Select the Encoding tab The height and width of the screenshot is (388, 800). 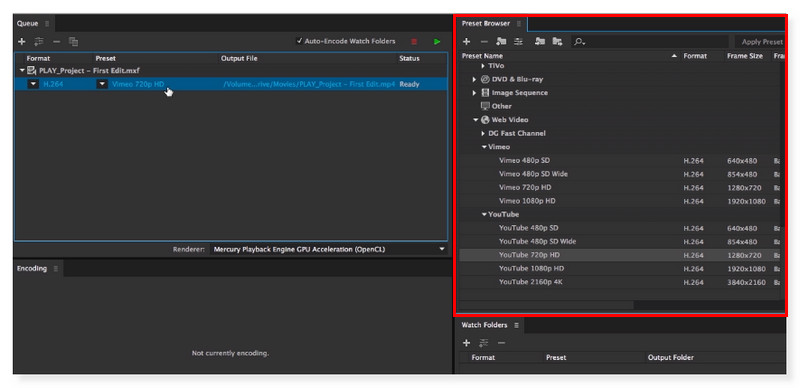[32, 269]
